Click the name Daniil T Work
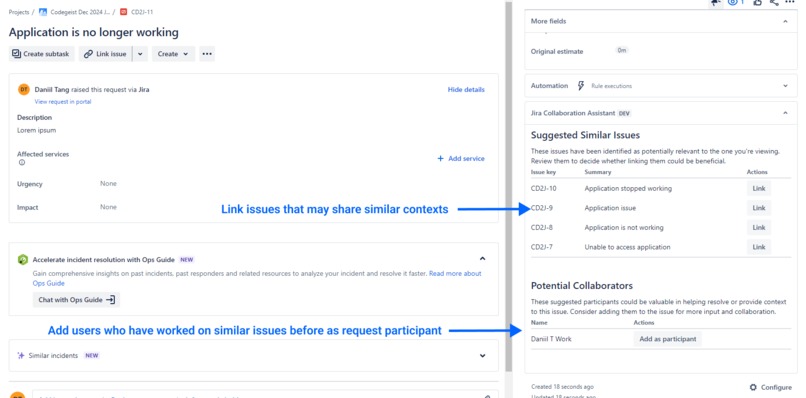Viewport: 806px width, 398px height. click(x=551, y=339)
